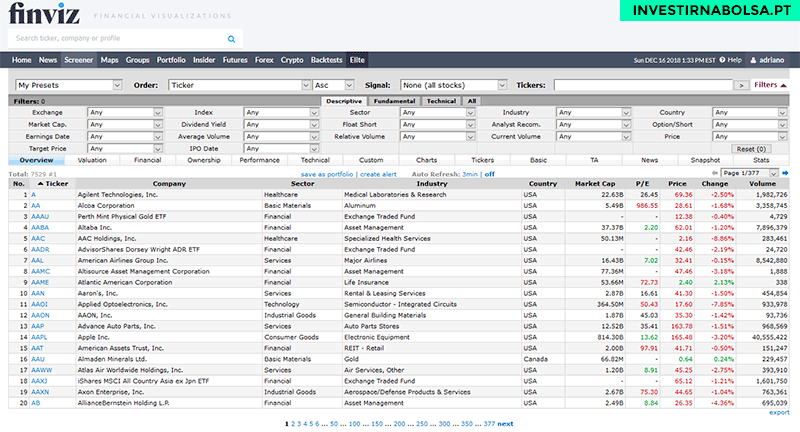Viewport: 800px width, 432px height.
Task: Select the Charts view tab
Action: point(427,160)
